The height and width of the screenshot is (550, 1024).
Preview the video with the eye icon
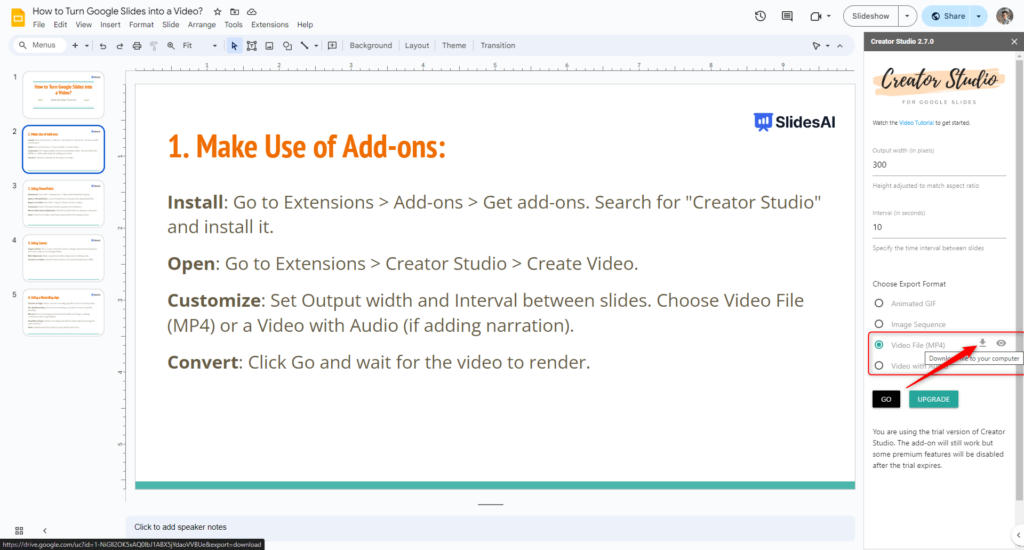pyautogui.click(x=1001, y=344)
